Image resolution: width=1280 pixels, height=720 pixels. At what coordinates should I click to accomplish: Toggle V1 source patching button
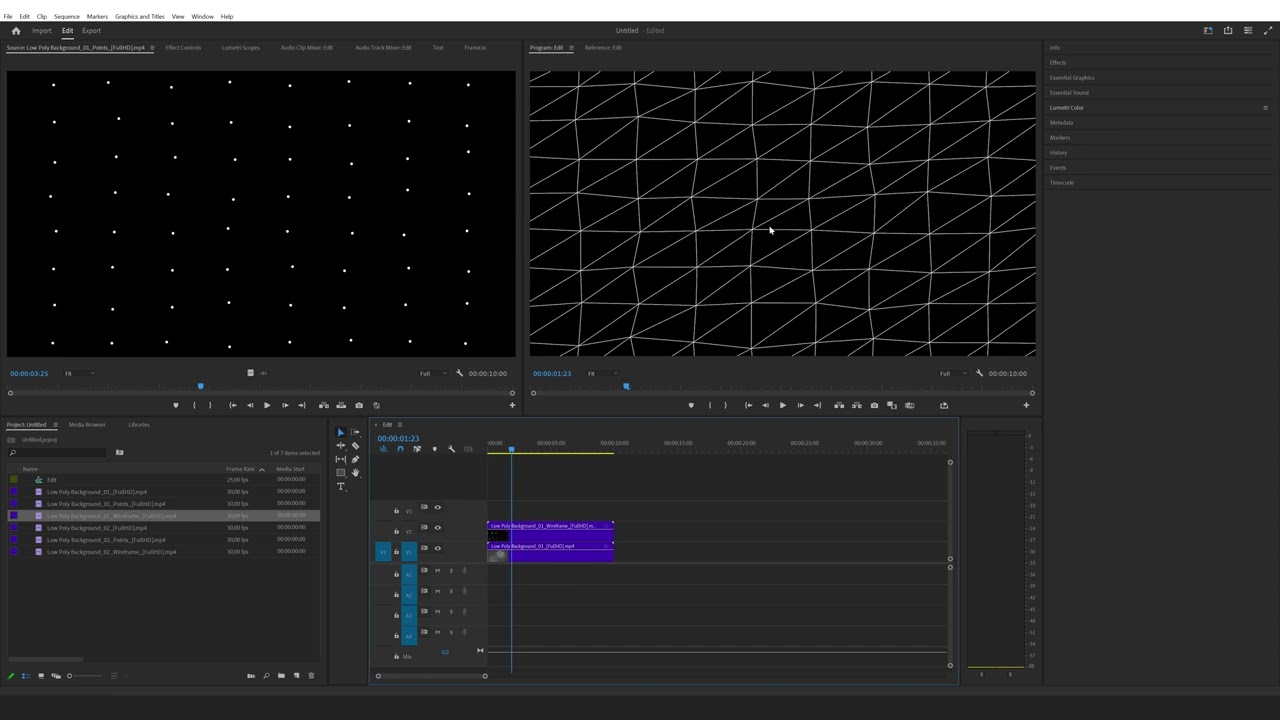(383, 552)
